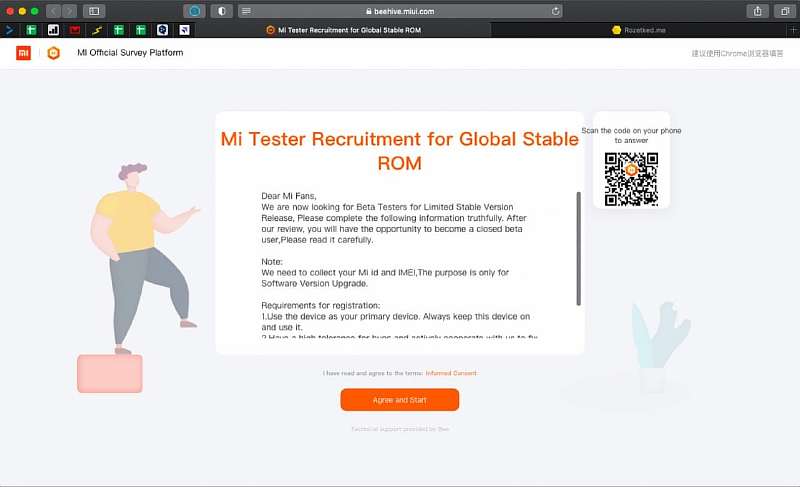Click the scrollbar in the survey text box
The image size is (800, 487).
tap(578, 248)
